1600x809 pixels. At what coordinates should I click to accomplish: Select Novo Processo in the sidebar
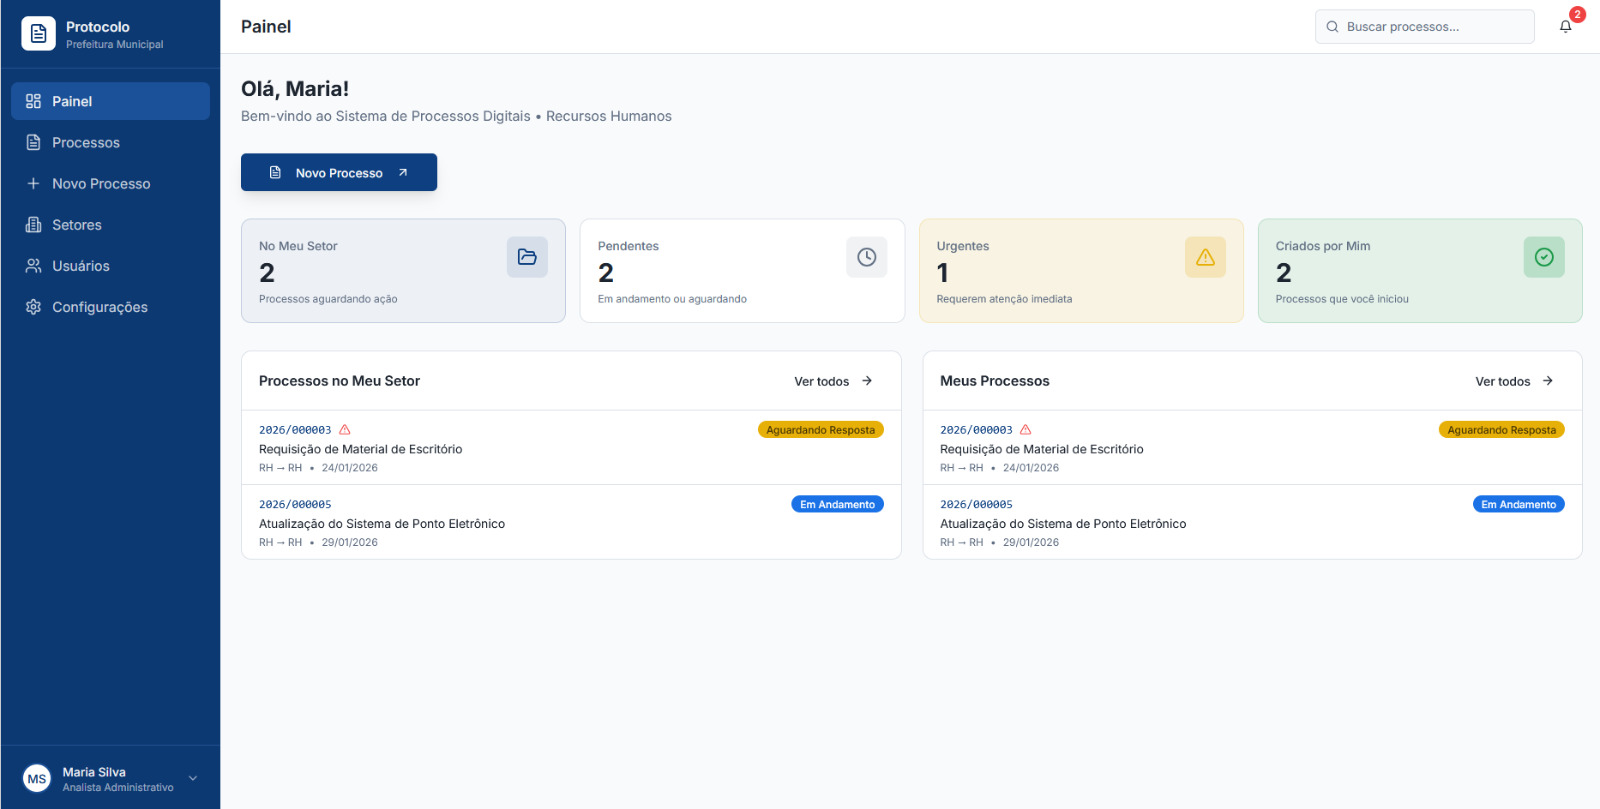coord(101,184)
